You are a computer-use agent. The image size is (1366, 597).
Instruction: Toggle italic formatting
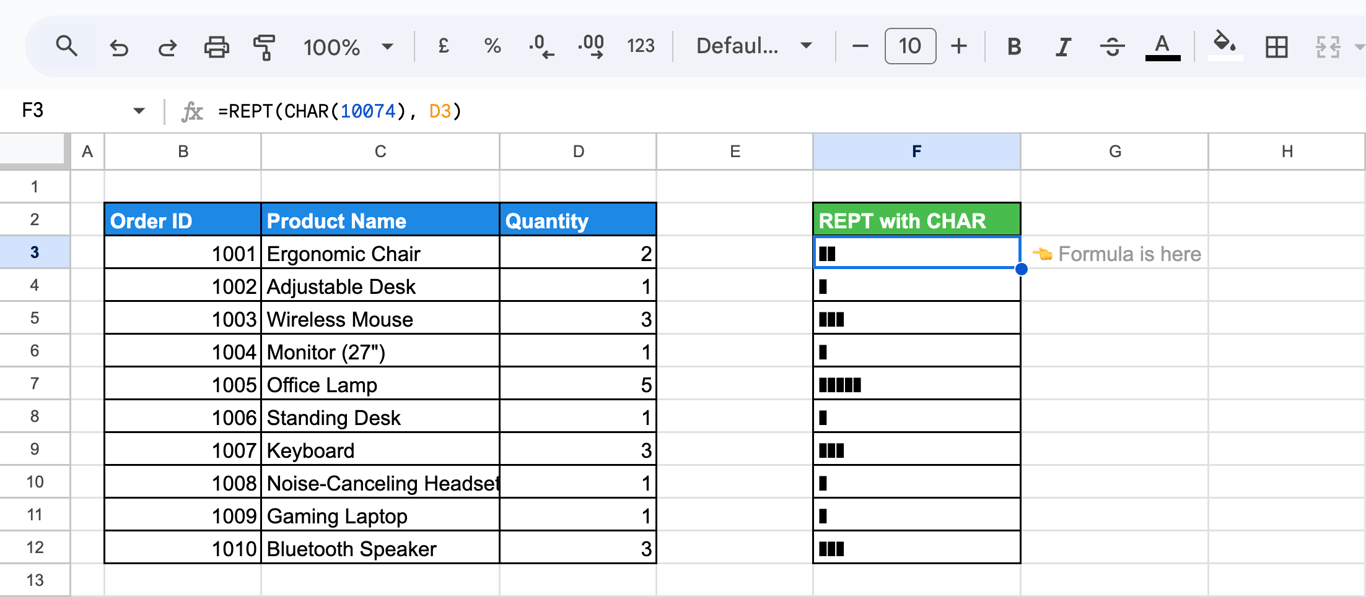[1063, 46]
